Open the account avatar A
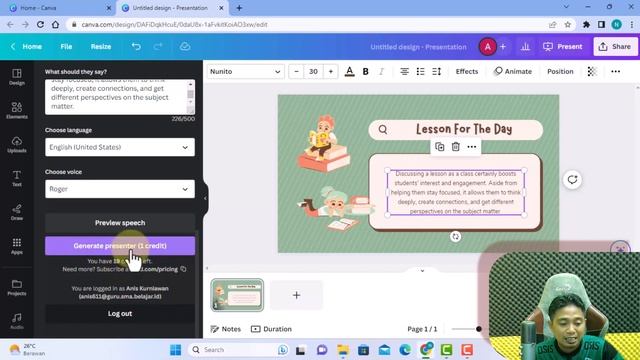640x360 pixels. (x=487, y=47)
